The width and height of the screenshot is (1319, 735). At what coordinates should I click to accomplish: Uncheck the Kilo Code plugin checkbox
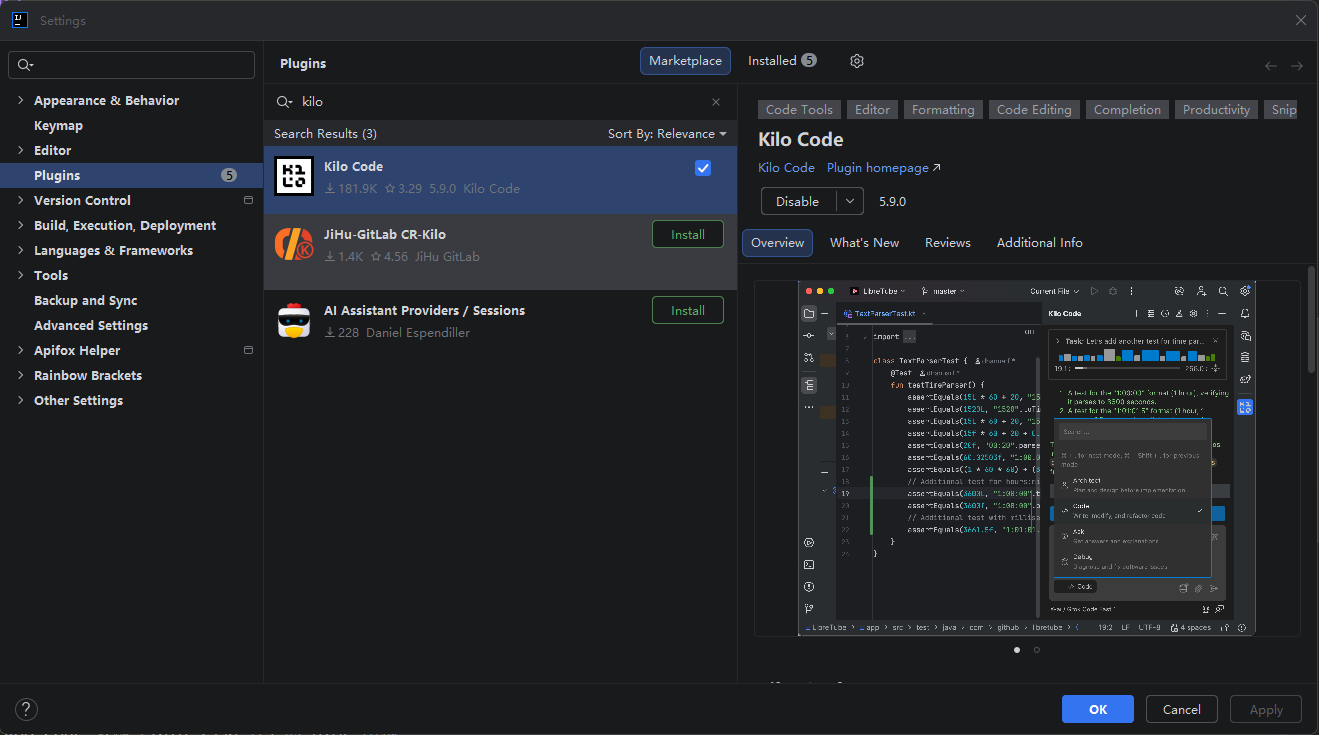703,167
